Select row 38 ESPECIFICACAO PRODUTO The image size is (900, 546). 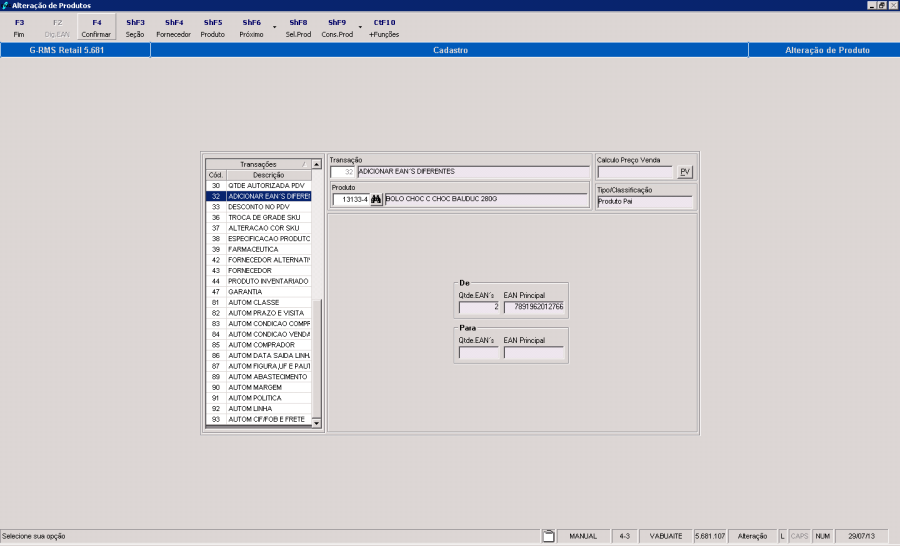(258, 239)
